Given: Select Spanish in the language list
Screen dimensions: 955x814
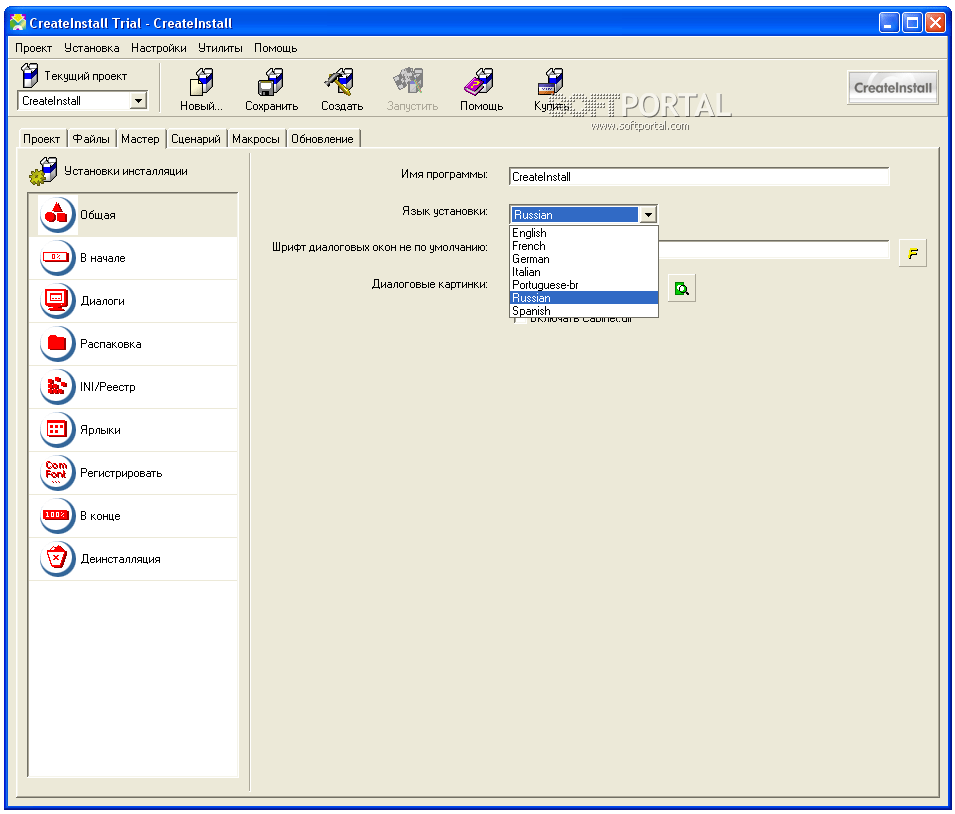Looking at the screenshot, I should click(583, 311).
